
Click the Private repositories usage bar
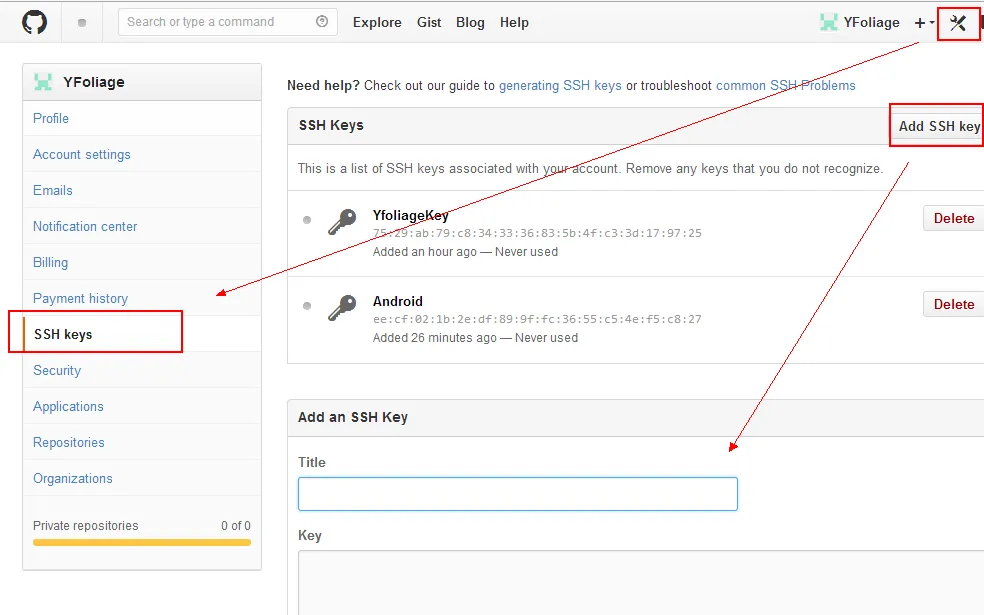click(x=142, y=542)
